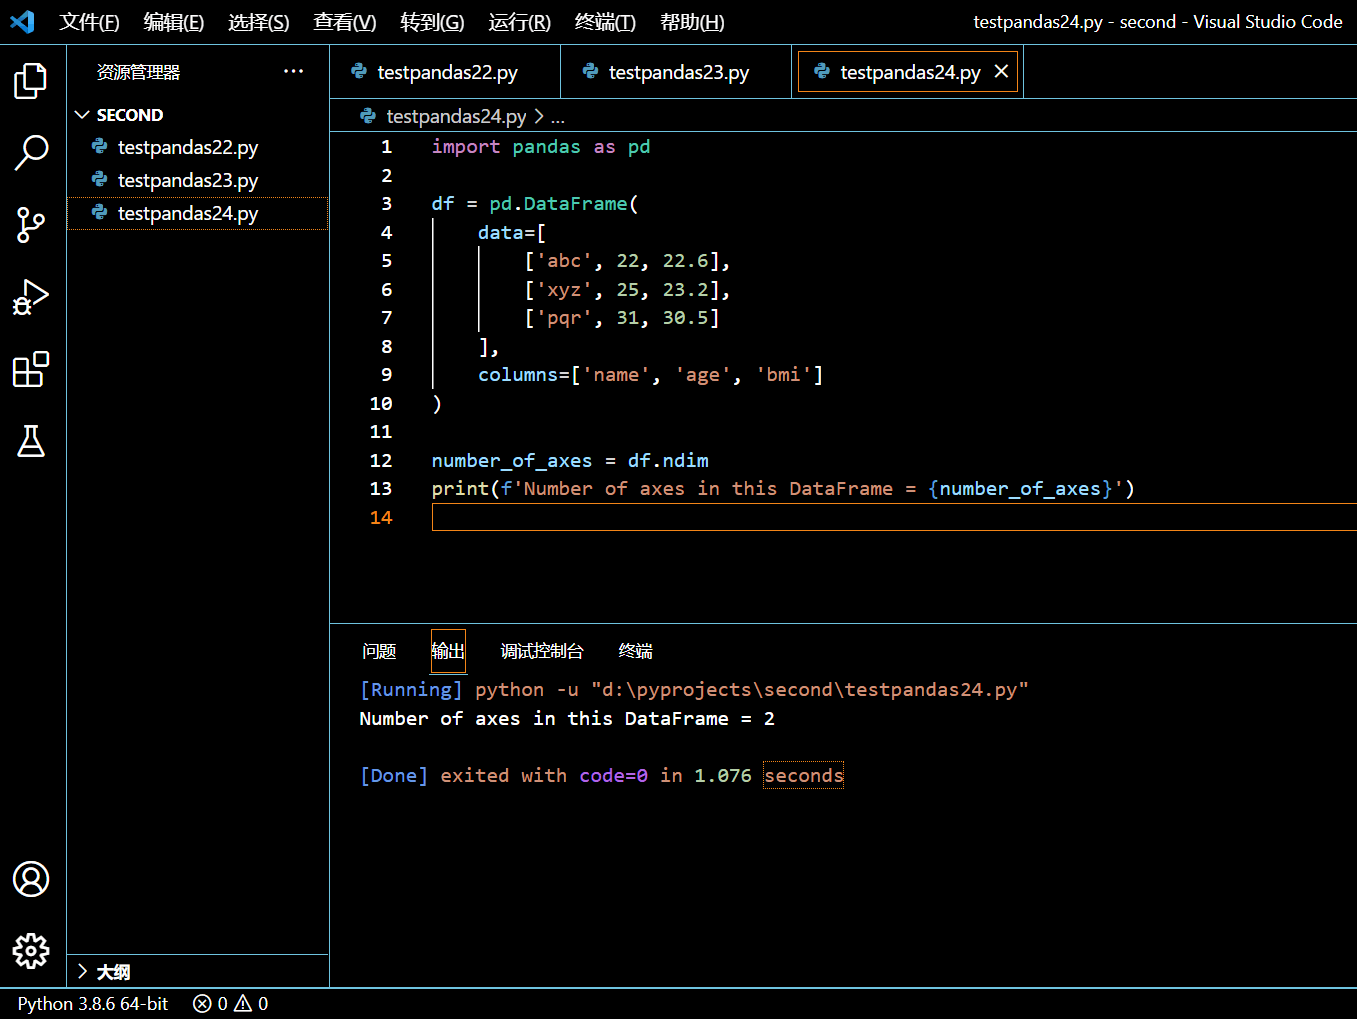The height and width of the screenshot is (1019, 1357).
Task: Click the ['xyz', 25, 23.2] row
Action: click(x=627, y=290)
